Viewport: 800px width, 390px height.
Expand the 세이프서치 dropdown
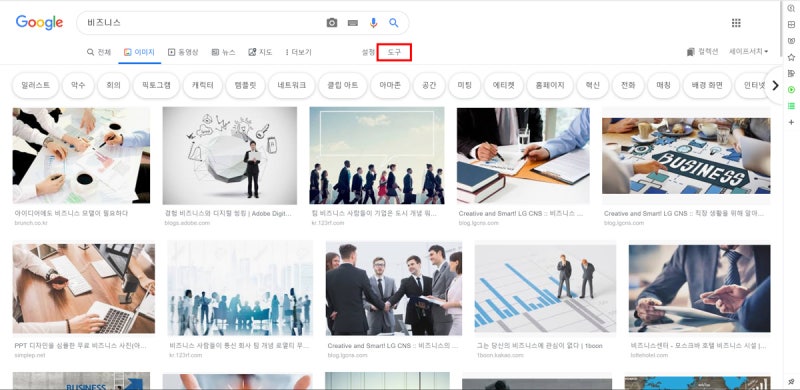click(748, 52)
